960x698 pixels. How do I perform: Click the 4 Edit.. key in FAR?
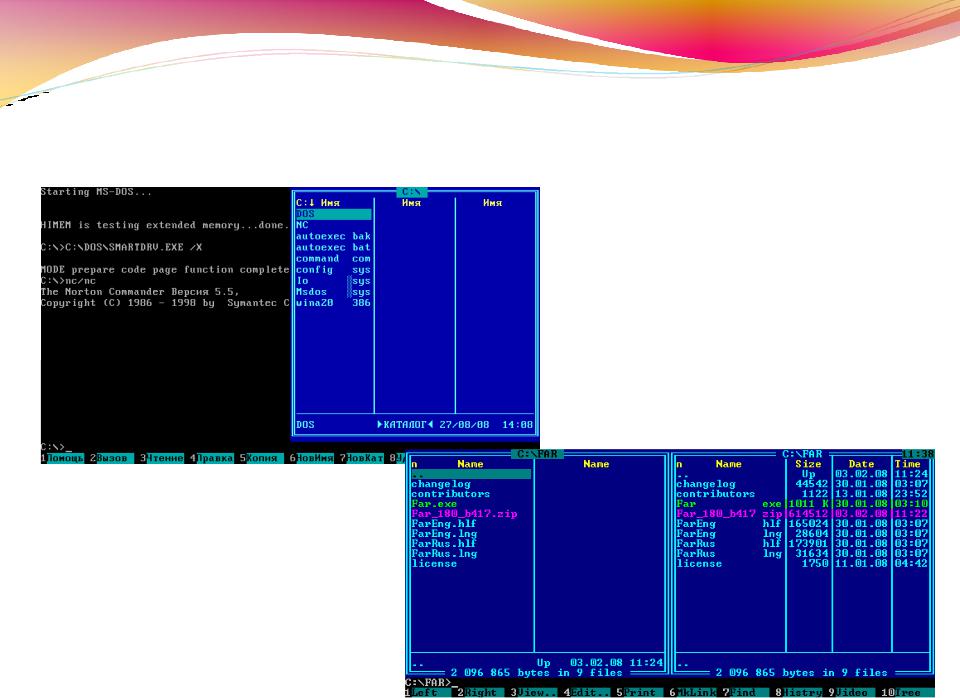click(586, 692)
